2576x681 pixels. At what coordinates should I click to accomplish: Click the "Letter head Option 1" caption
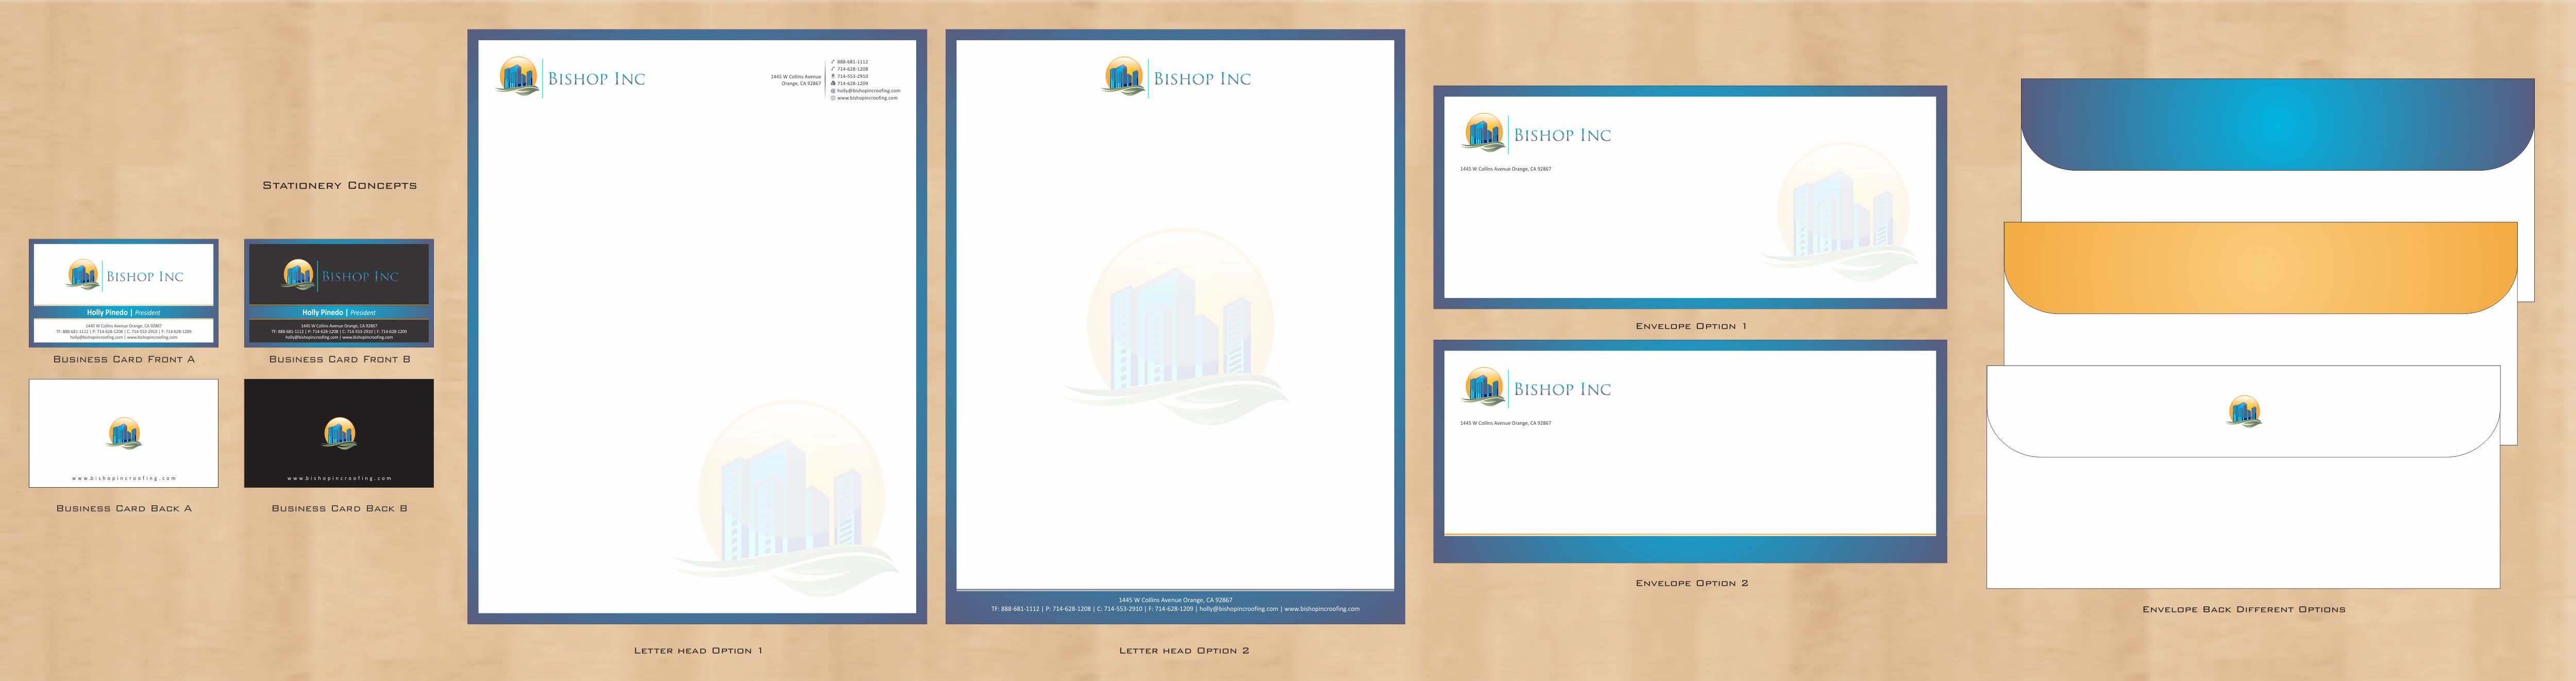[697, 650]
